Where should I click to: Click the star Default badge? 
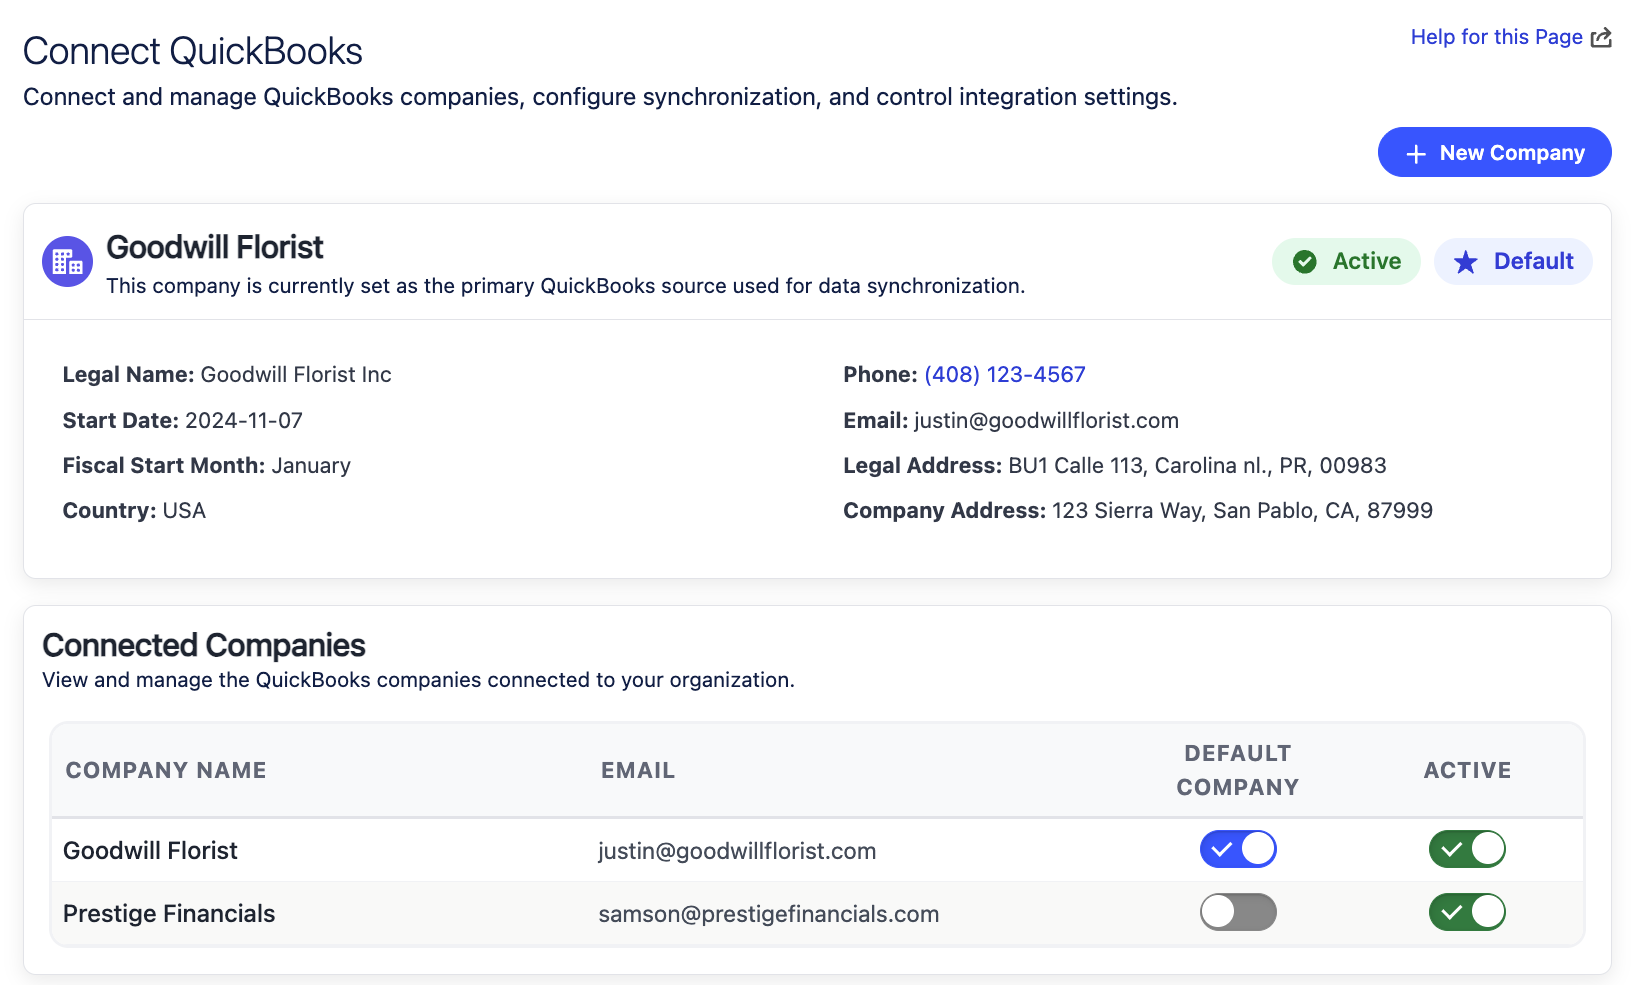click(x=1513, y=262)
